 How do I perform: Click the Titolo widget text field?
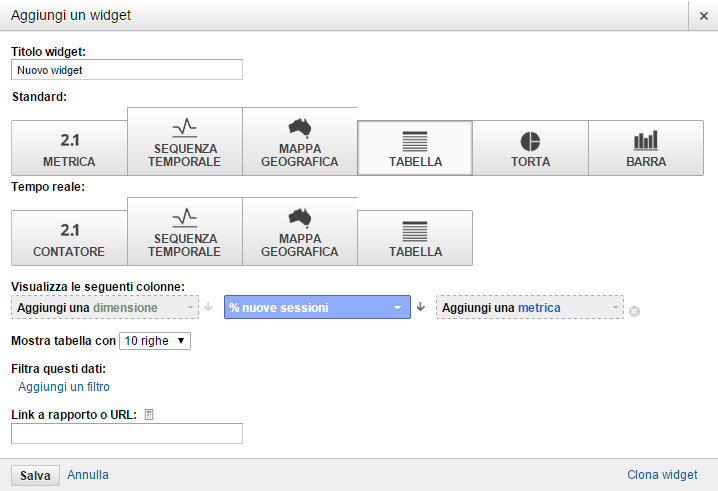pos(127,70)
